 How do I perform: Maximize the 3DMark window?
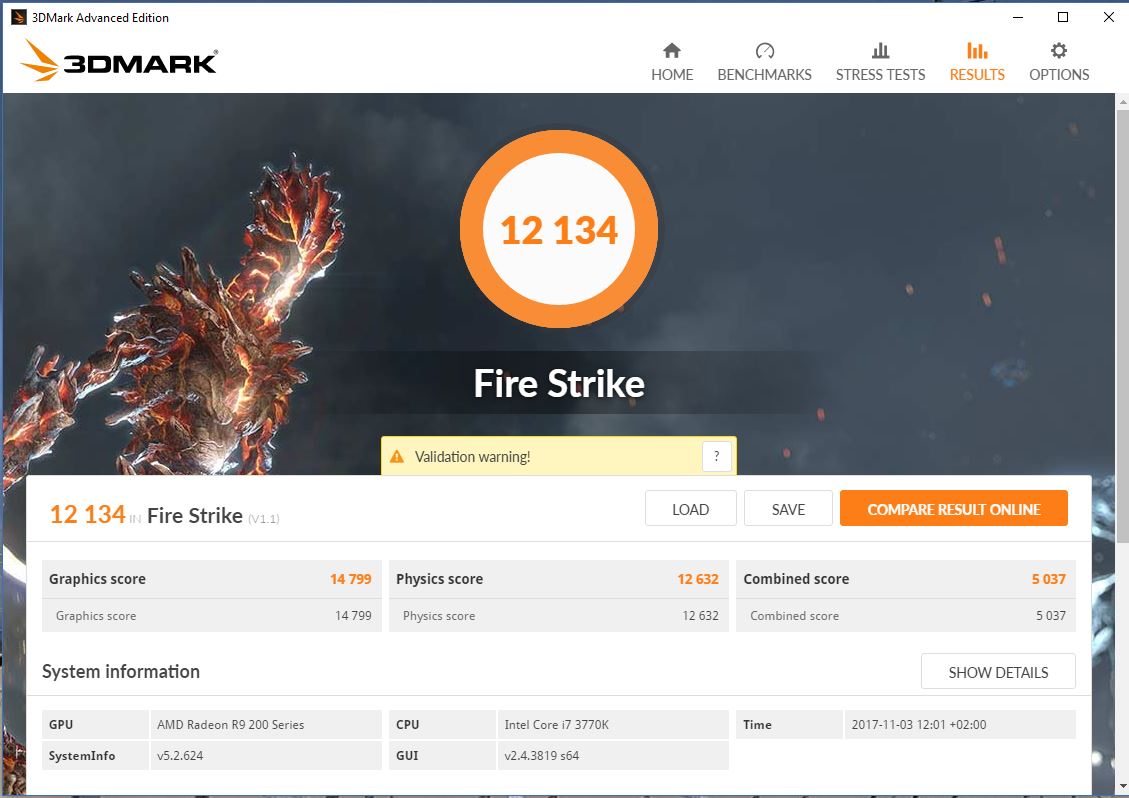tap(1063, 17)
